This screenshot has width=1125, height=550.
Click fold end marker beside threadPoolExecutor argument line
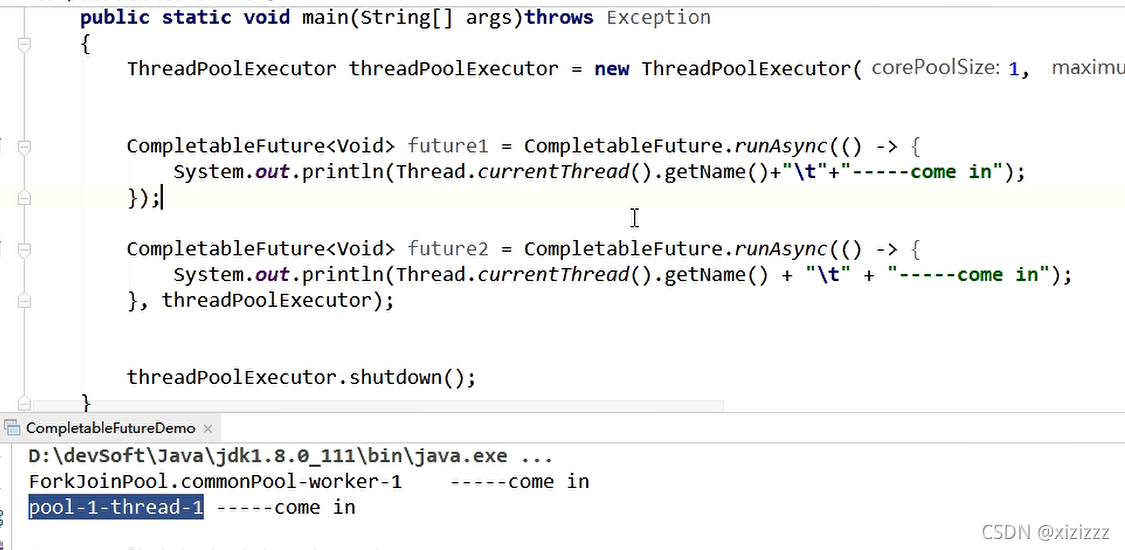tap(24, 301)
